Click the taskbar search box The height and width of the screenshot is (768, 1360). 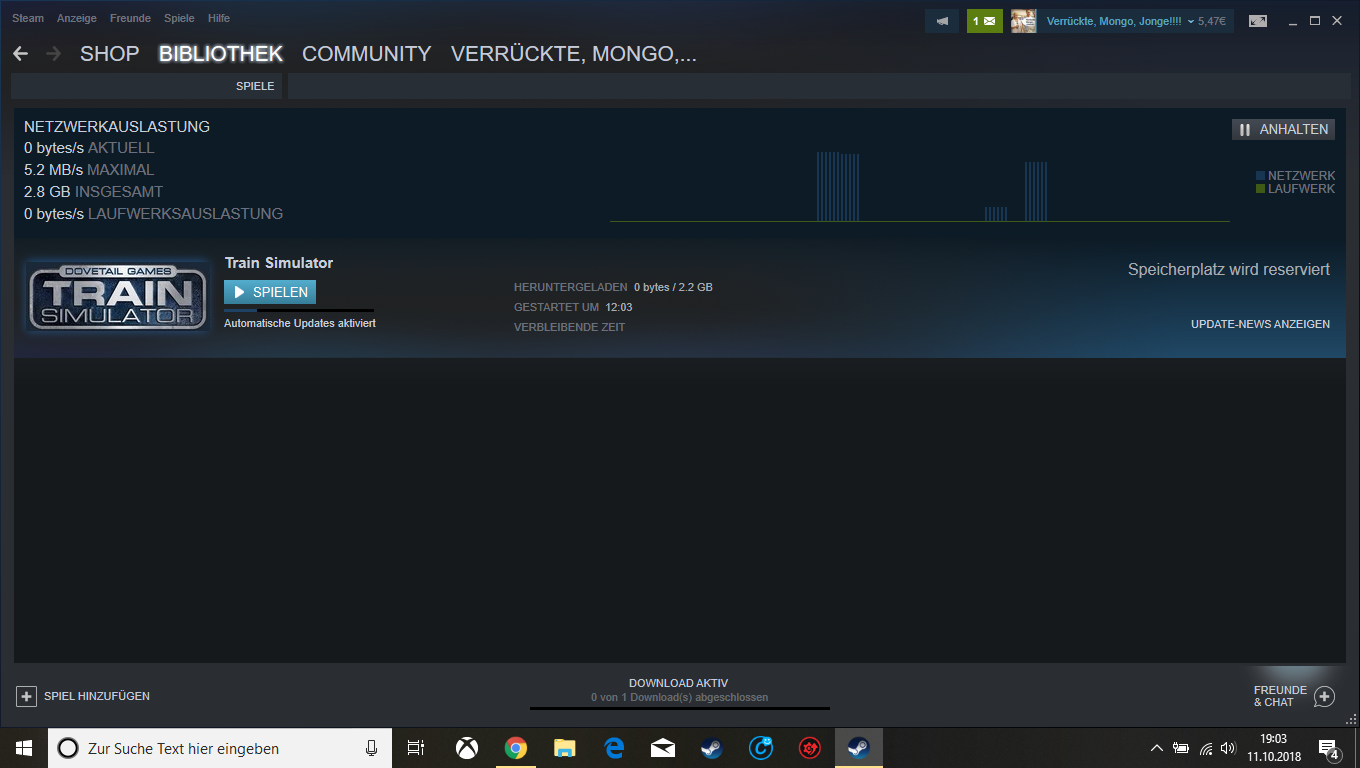pyautogui.click(x=219, y=748)
